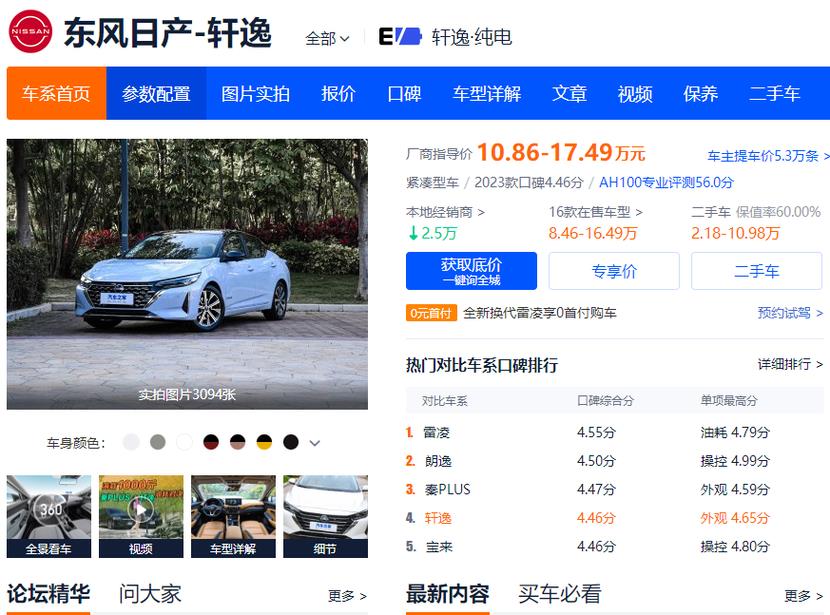Play the 视频 thumbnail
The width and height of the screenshot is (830, 615).
tap(141, 516)
